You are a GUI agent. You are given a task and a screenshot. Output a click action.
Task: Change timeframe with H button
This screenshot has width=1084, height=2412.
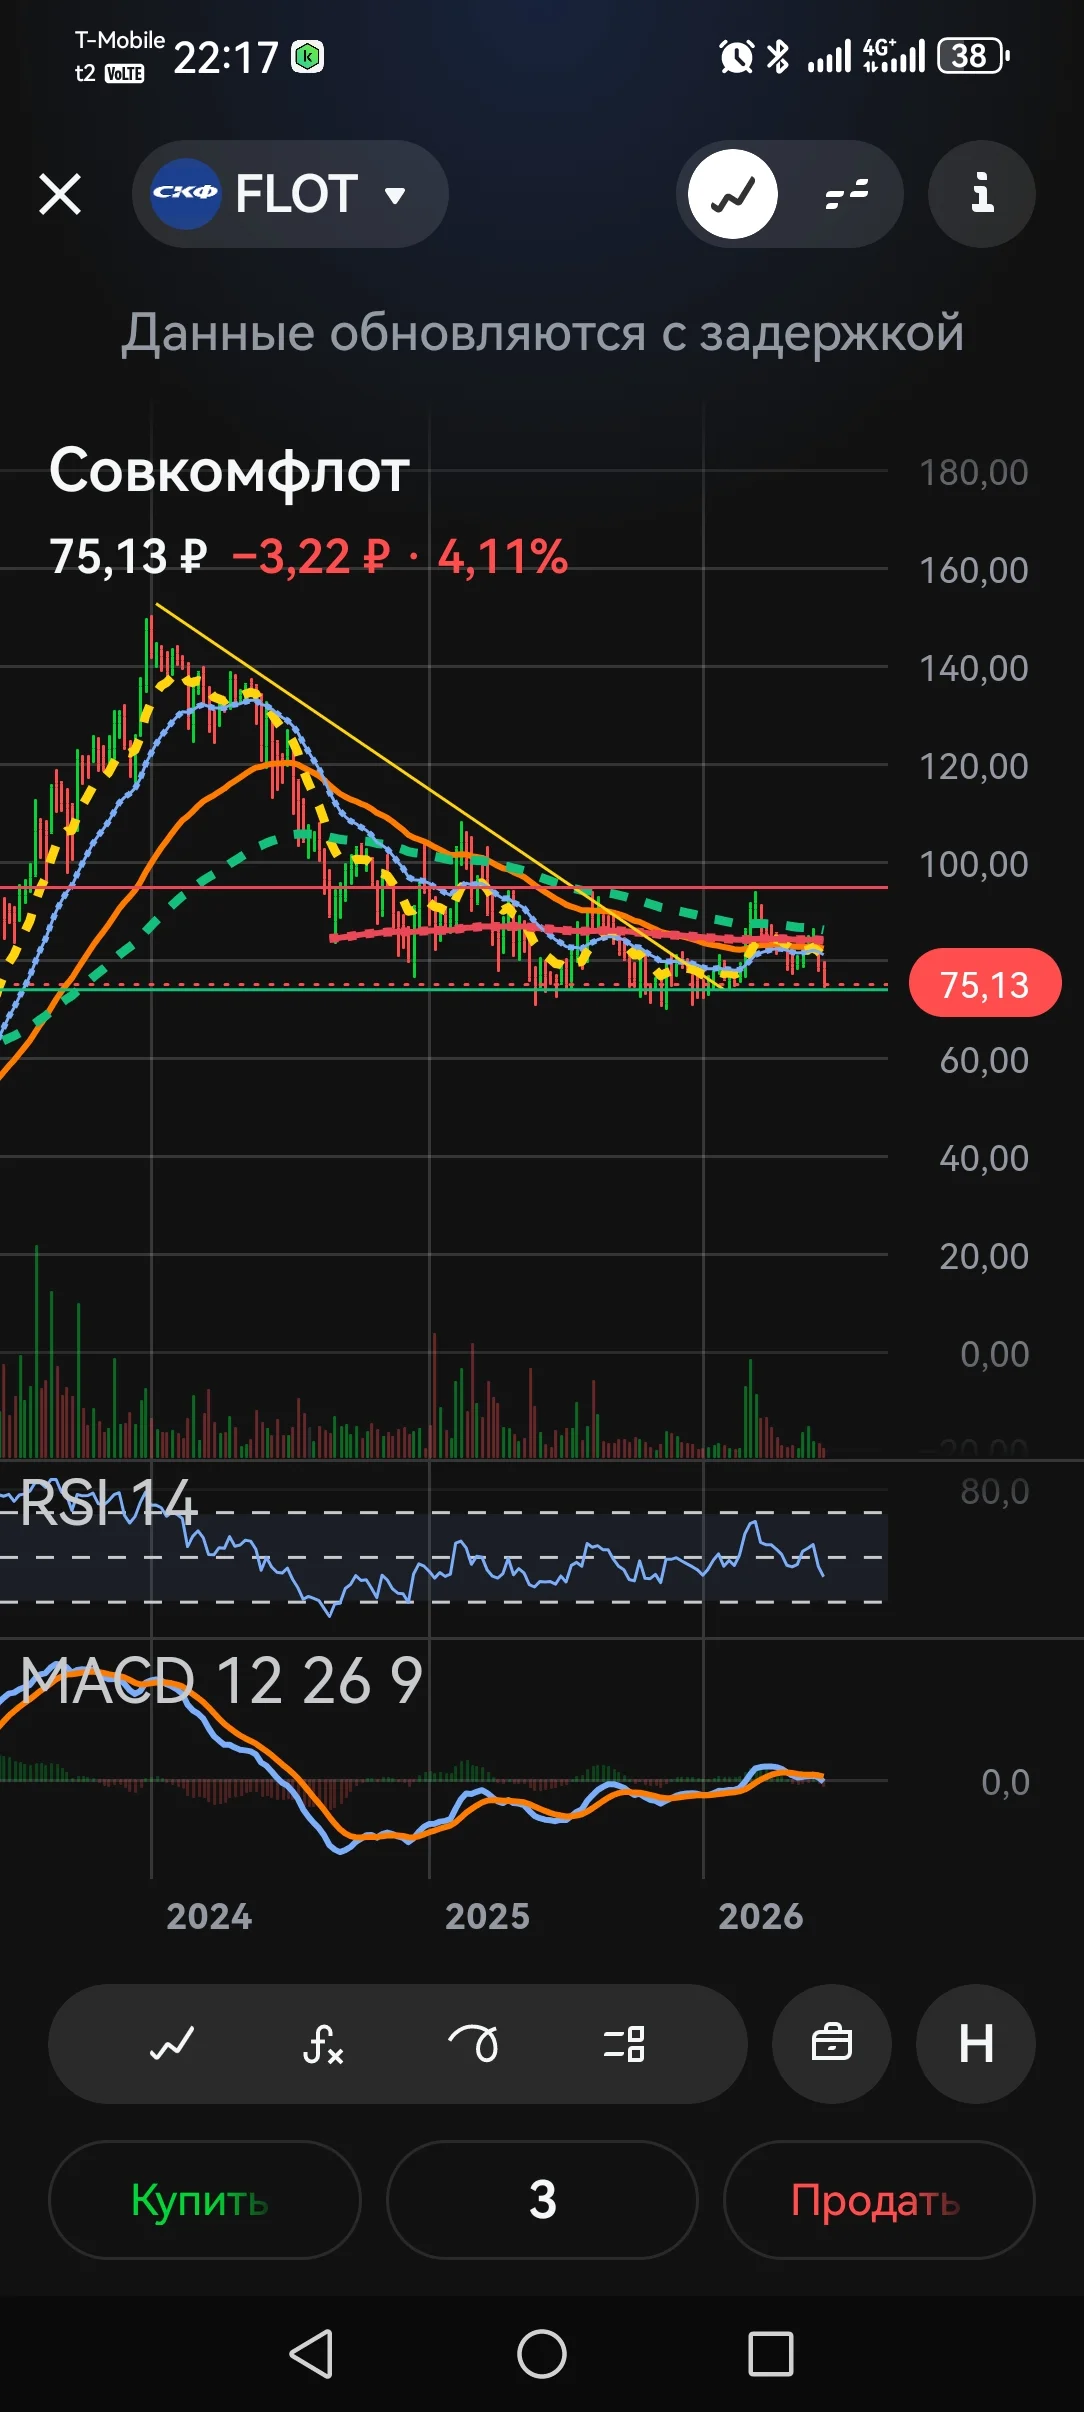click(976, 2043)
